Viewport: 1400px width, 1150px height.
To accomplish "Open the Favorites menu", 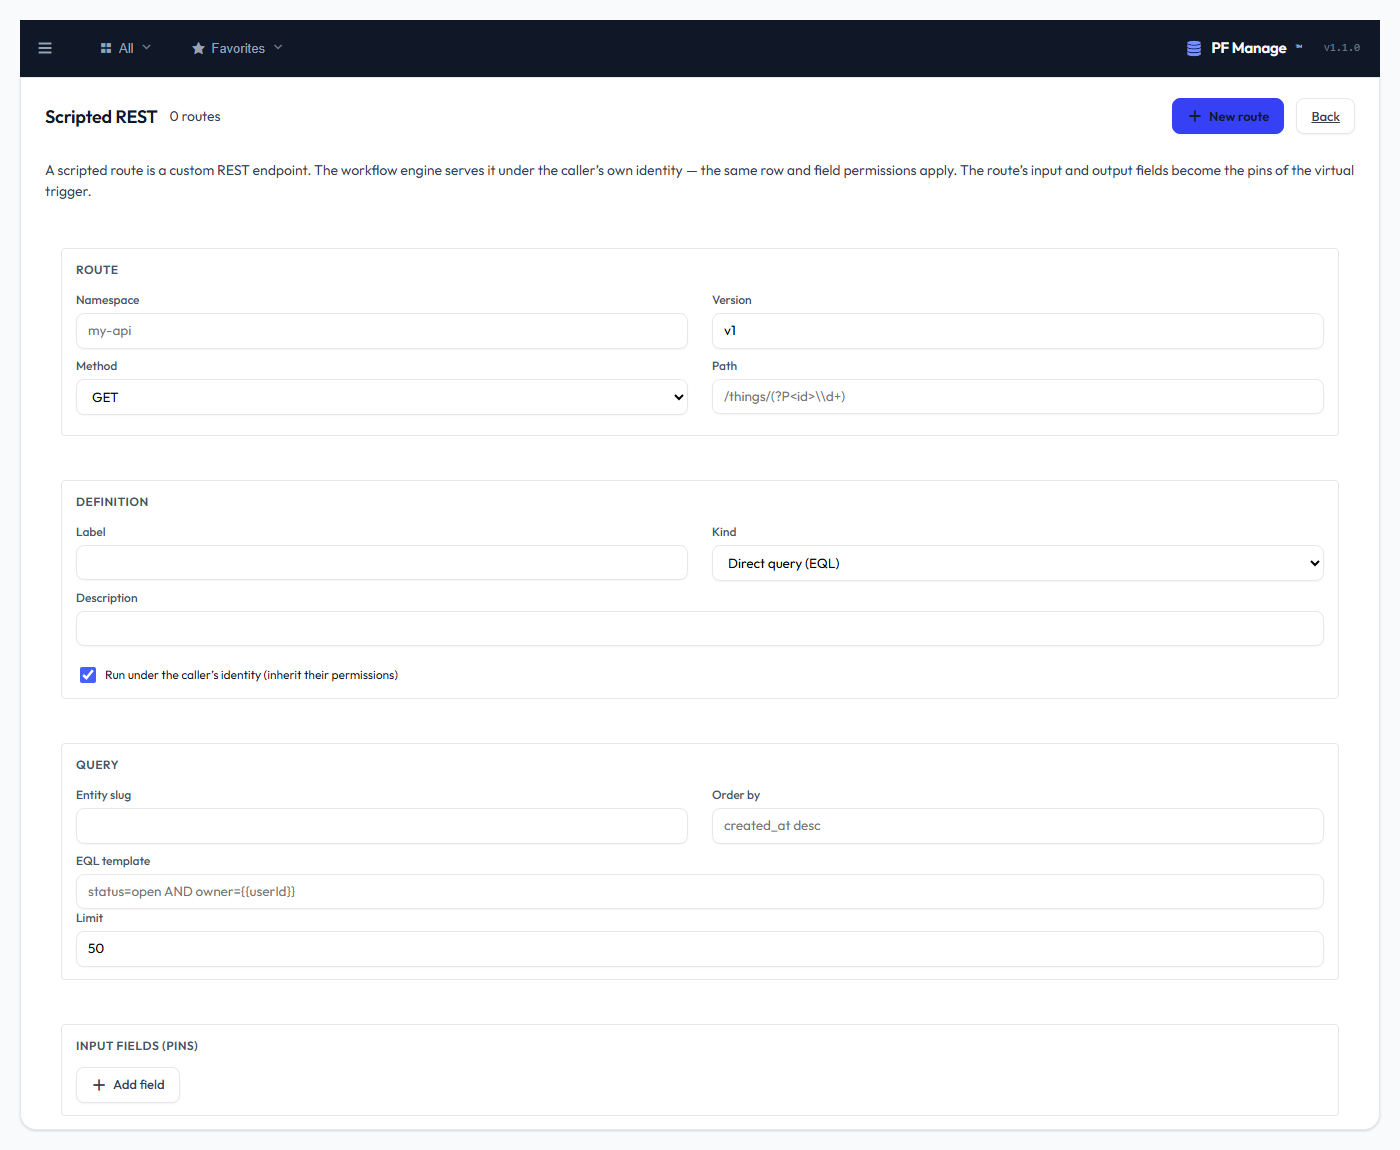I will pos(237,48).
